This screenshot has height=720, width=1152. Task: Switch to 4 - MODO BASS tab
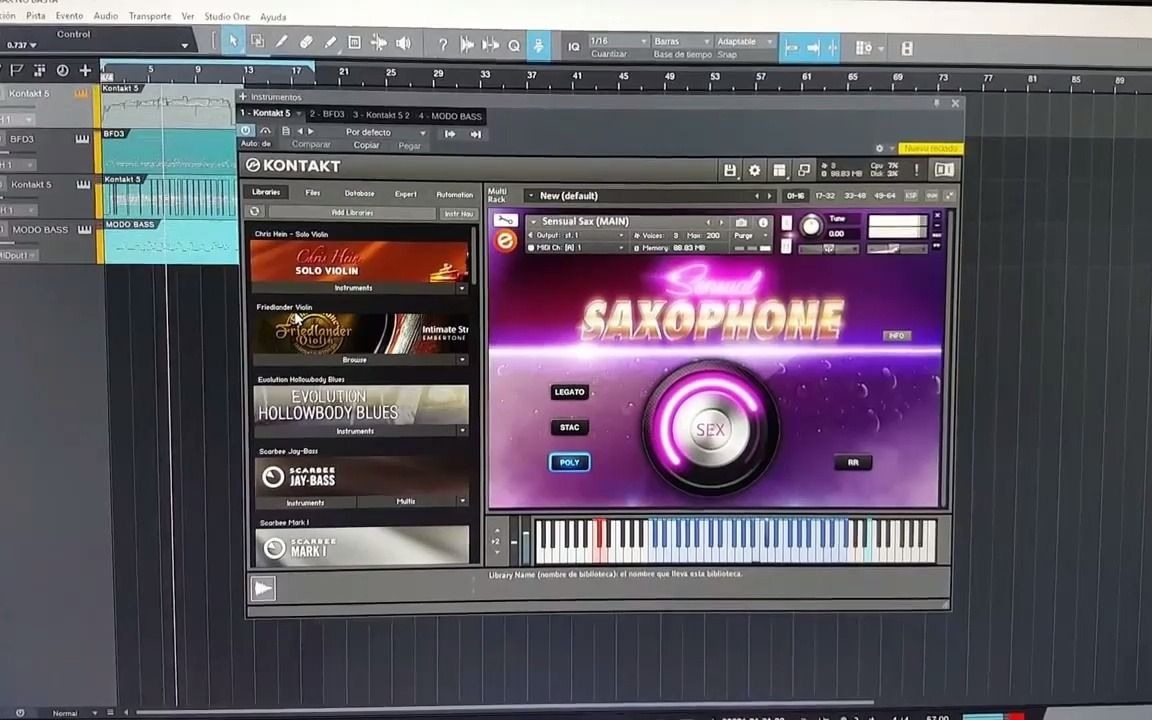(450, 116)
